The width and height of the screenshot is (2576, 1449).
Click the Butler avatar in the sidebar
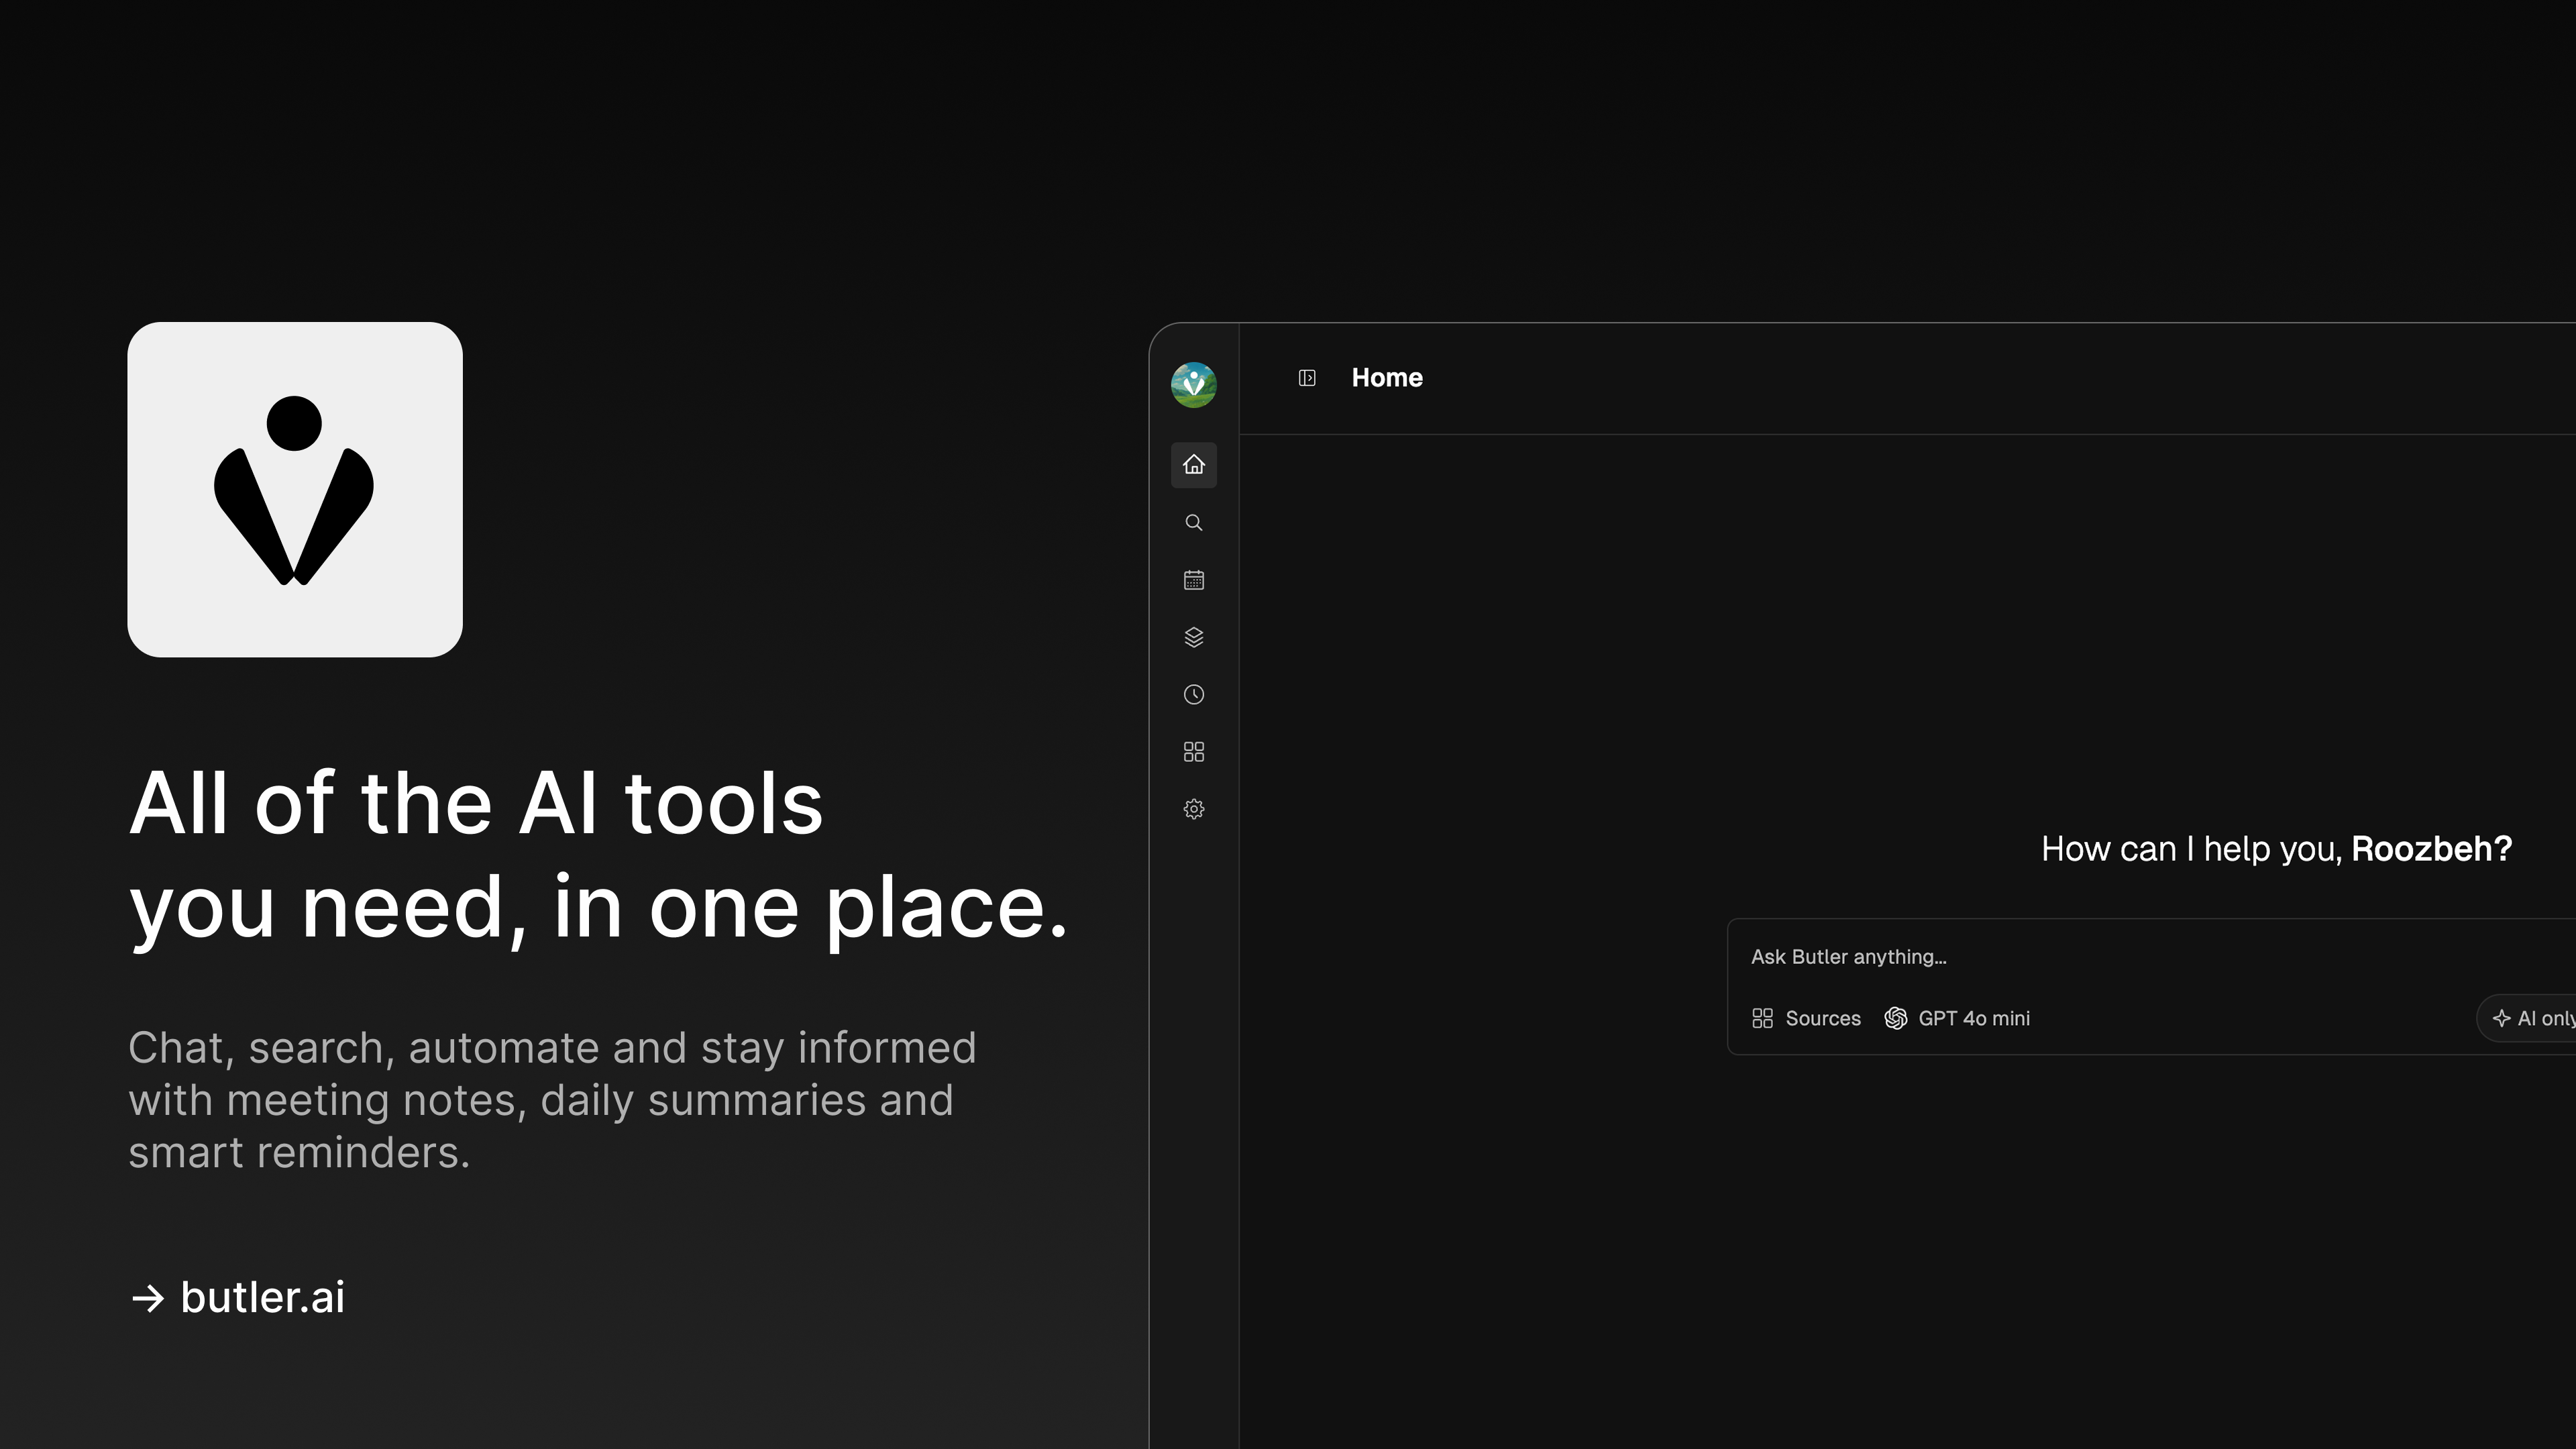coord(1193,385)
